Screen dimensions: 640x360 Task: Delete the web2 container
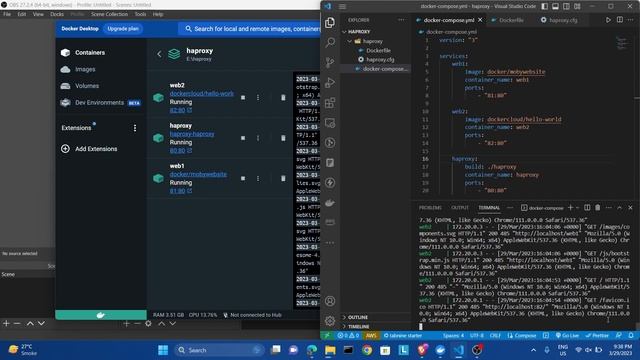click(283, 98)
